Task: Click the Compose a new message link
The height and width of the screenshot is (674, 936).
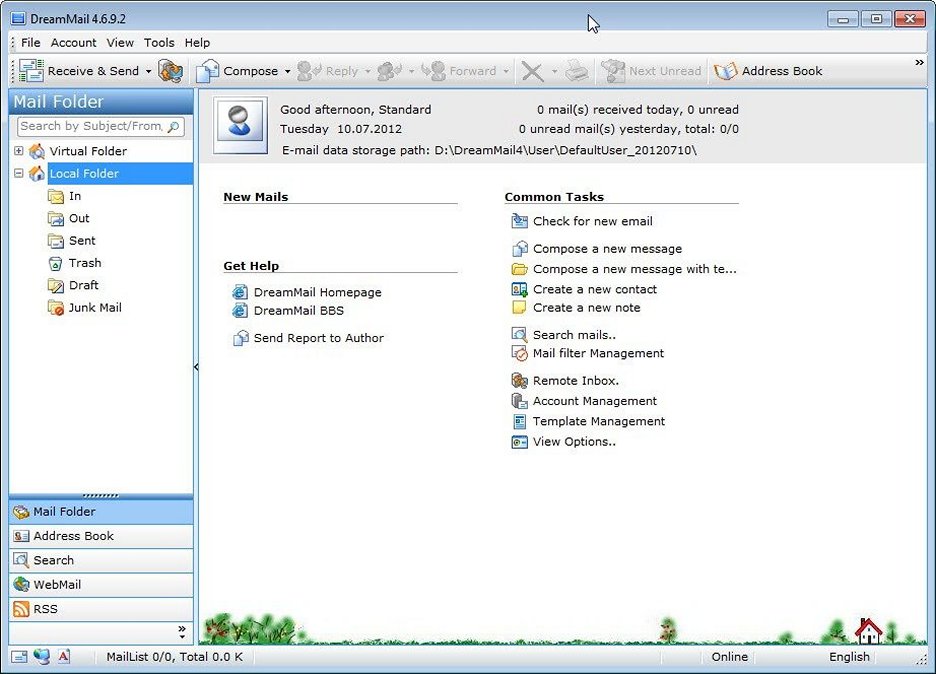Action: tap(607, 249)
